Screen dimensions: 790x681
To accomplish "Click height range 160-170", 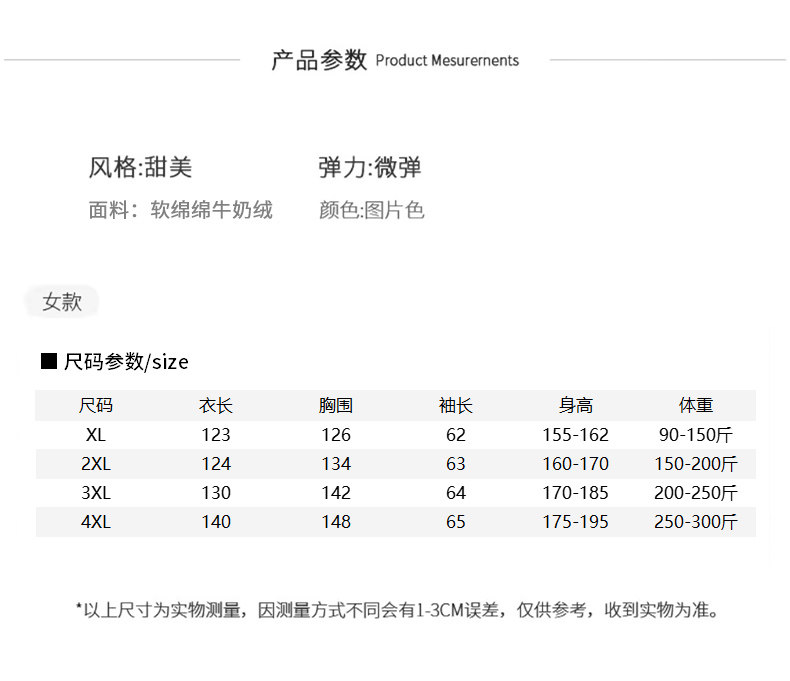I will pos(575,463).
